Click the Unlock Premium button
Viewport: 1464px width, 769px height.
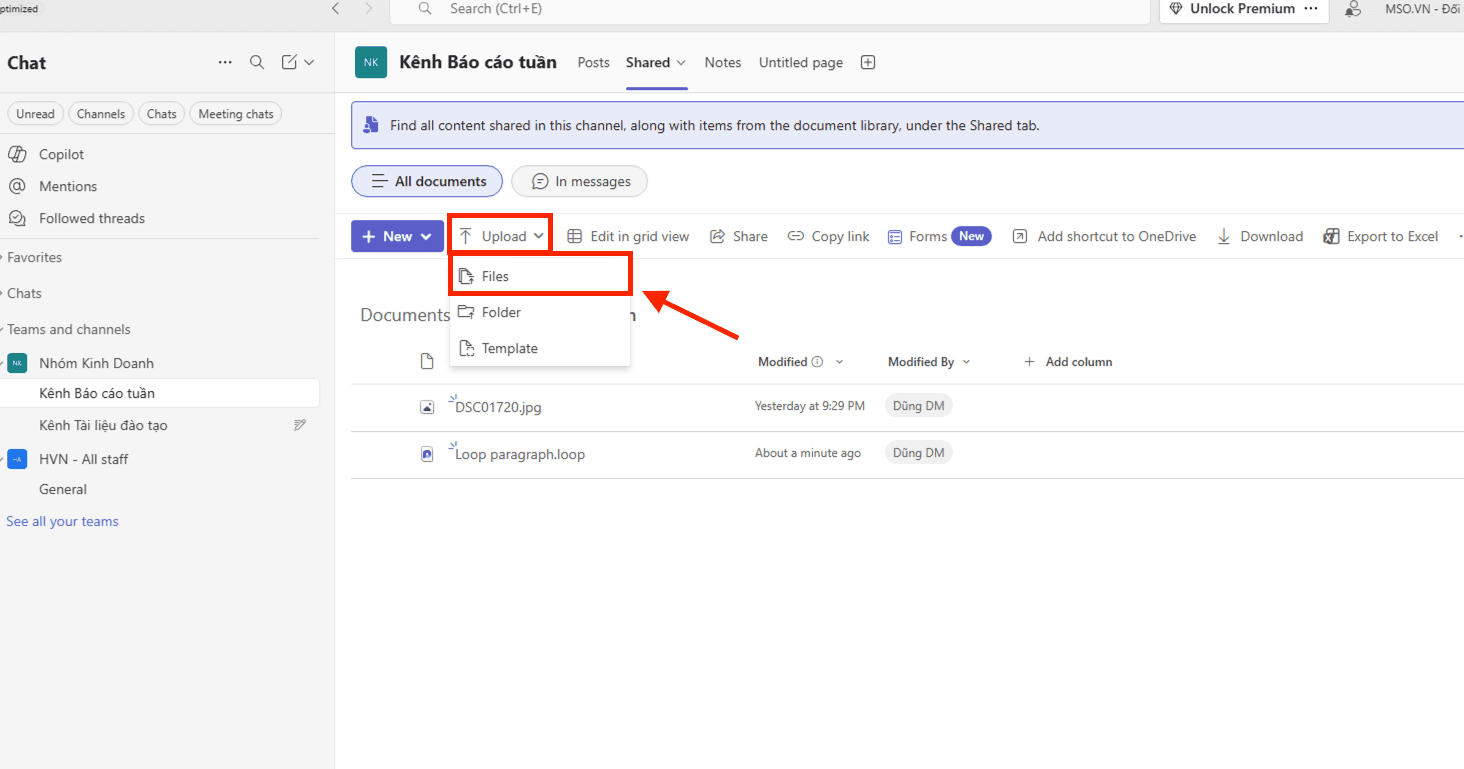click(1243, 9)
